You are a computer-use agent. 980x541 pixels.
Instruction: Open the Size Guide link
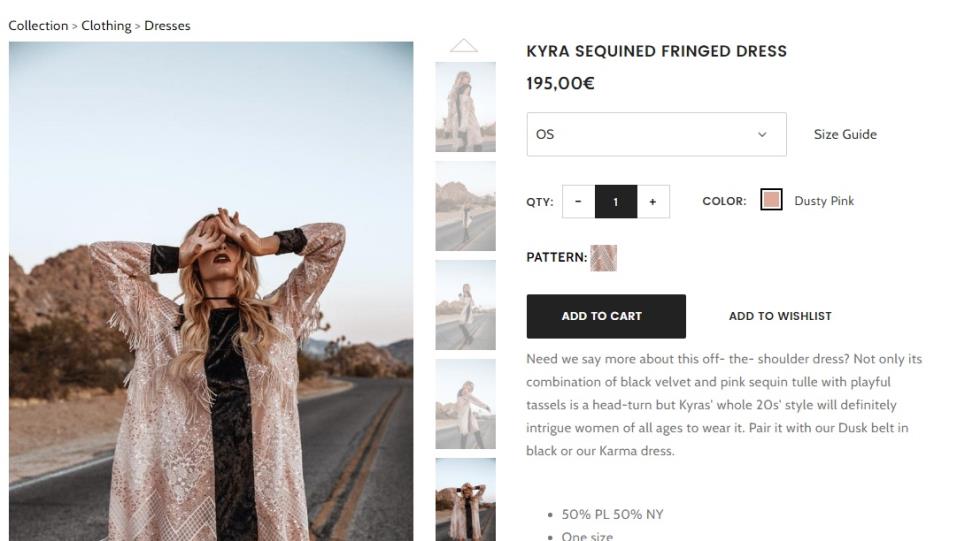tap(845, 134)
